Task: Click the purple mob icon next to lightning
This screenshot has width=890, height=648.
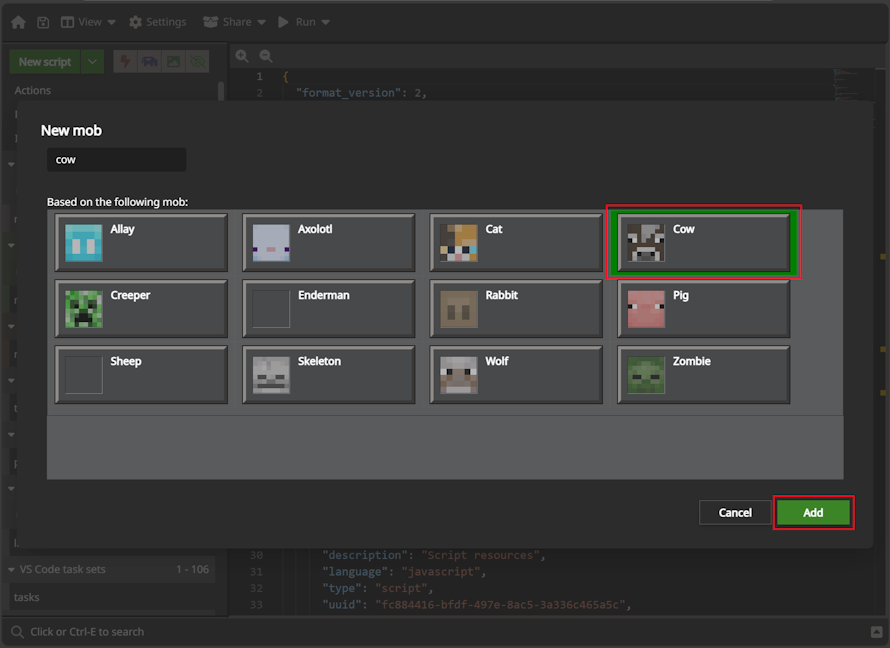Action: pos(149,61)
